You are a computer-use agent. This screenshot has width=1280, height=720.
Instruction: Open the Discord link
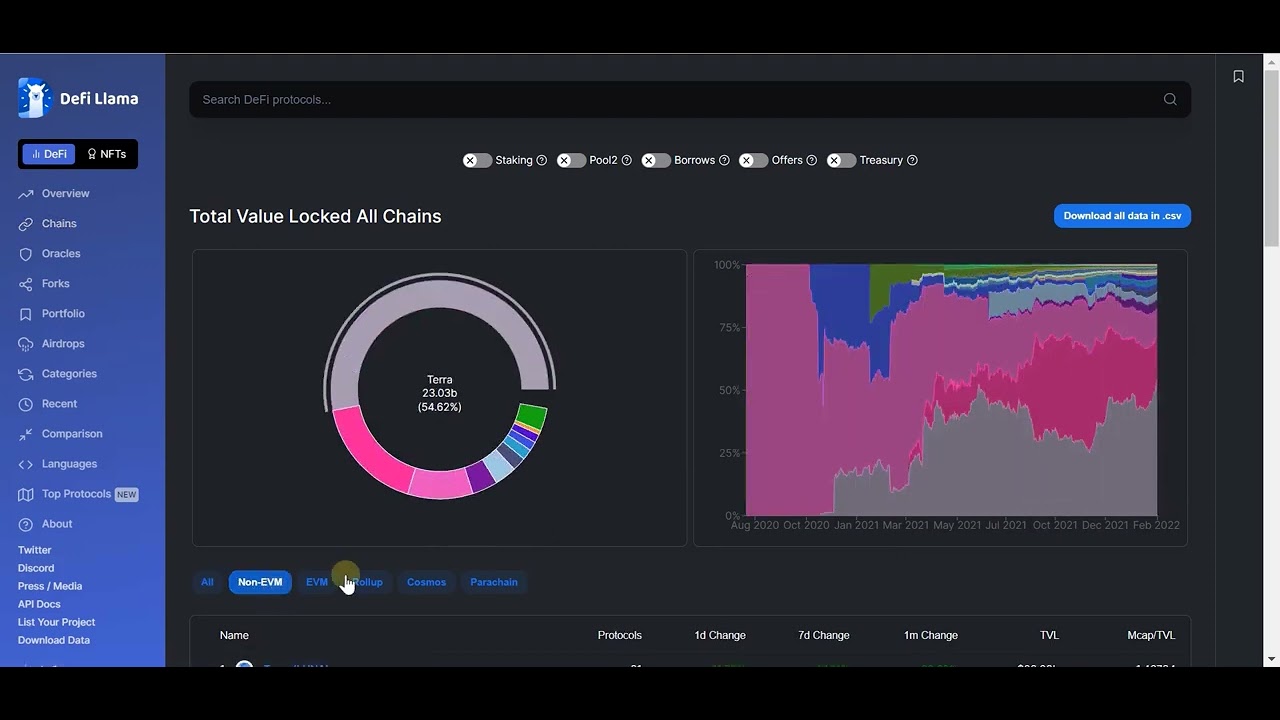point(36,568)
